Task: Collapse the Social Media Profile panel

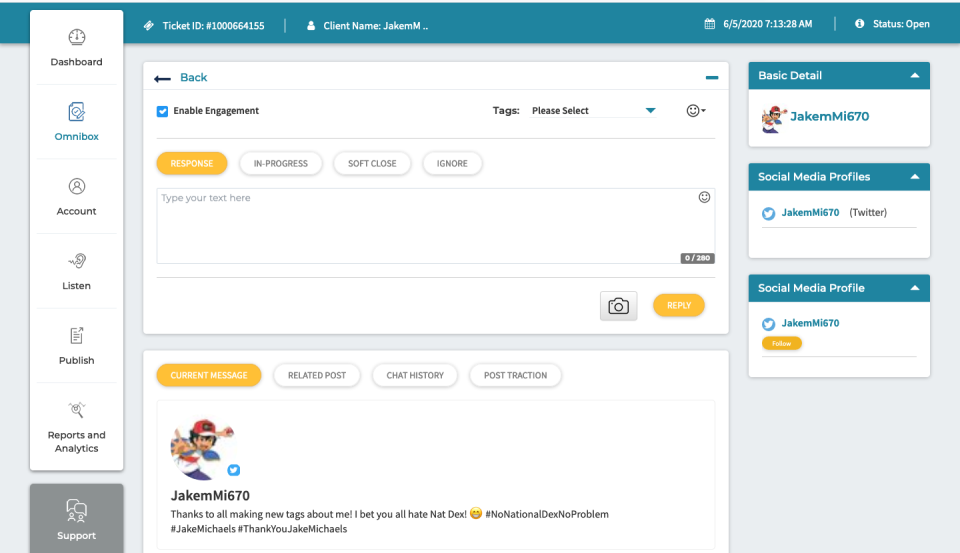Action: pyautogui.click(x=915, y=288)
